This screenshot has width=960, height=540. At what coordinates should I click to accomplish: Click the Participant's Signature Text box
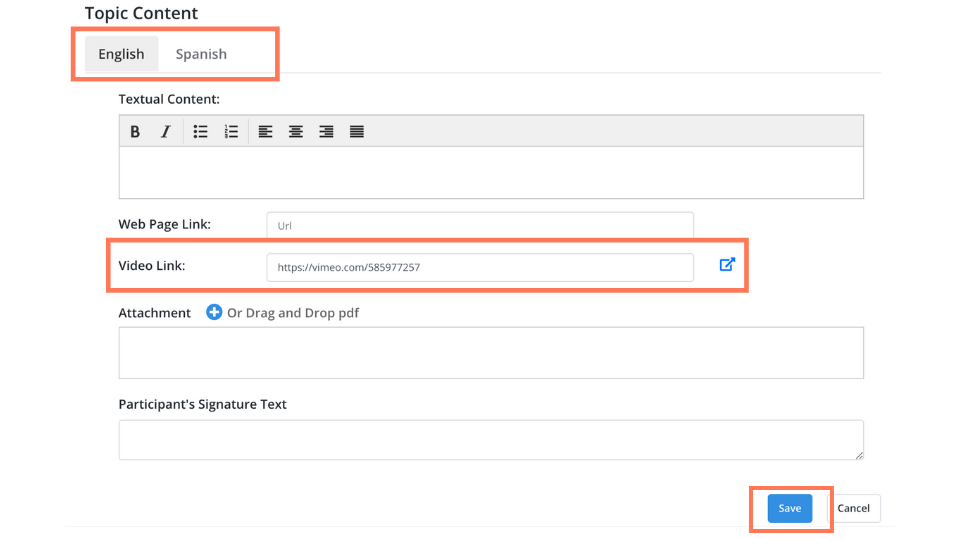pyautogui.click(x=491, y=440)
